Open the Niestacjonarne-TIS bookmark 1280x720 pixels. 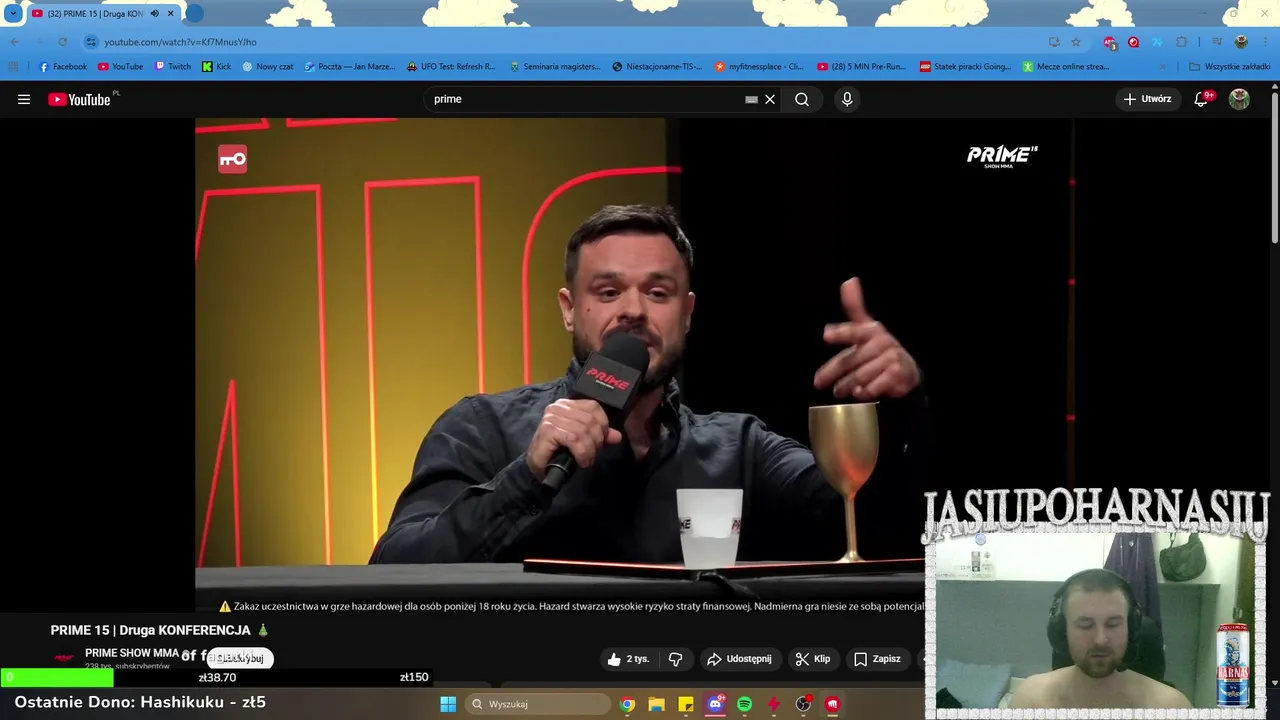[x=657, y=67]
